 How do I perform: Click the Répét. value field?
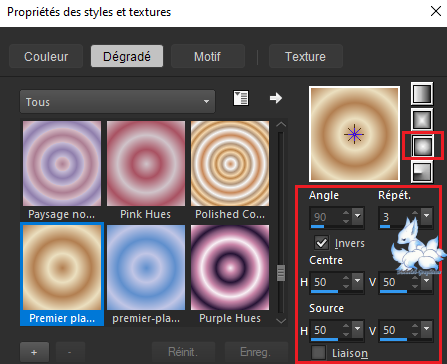pos(395,217)
